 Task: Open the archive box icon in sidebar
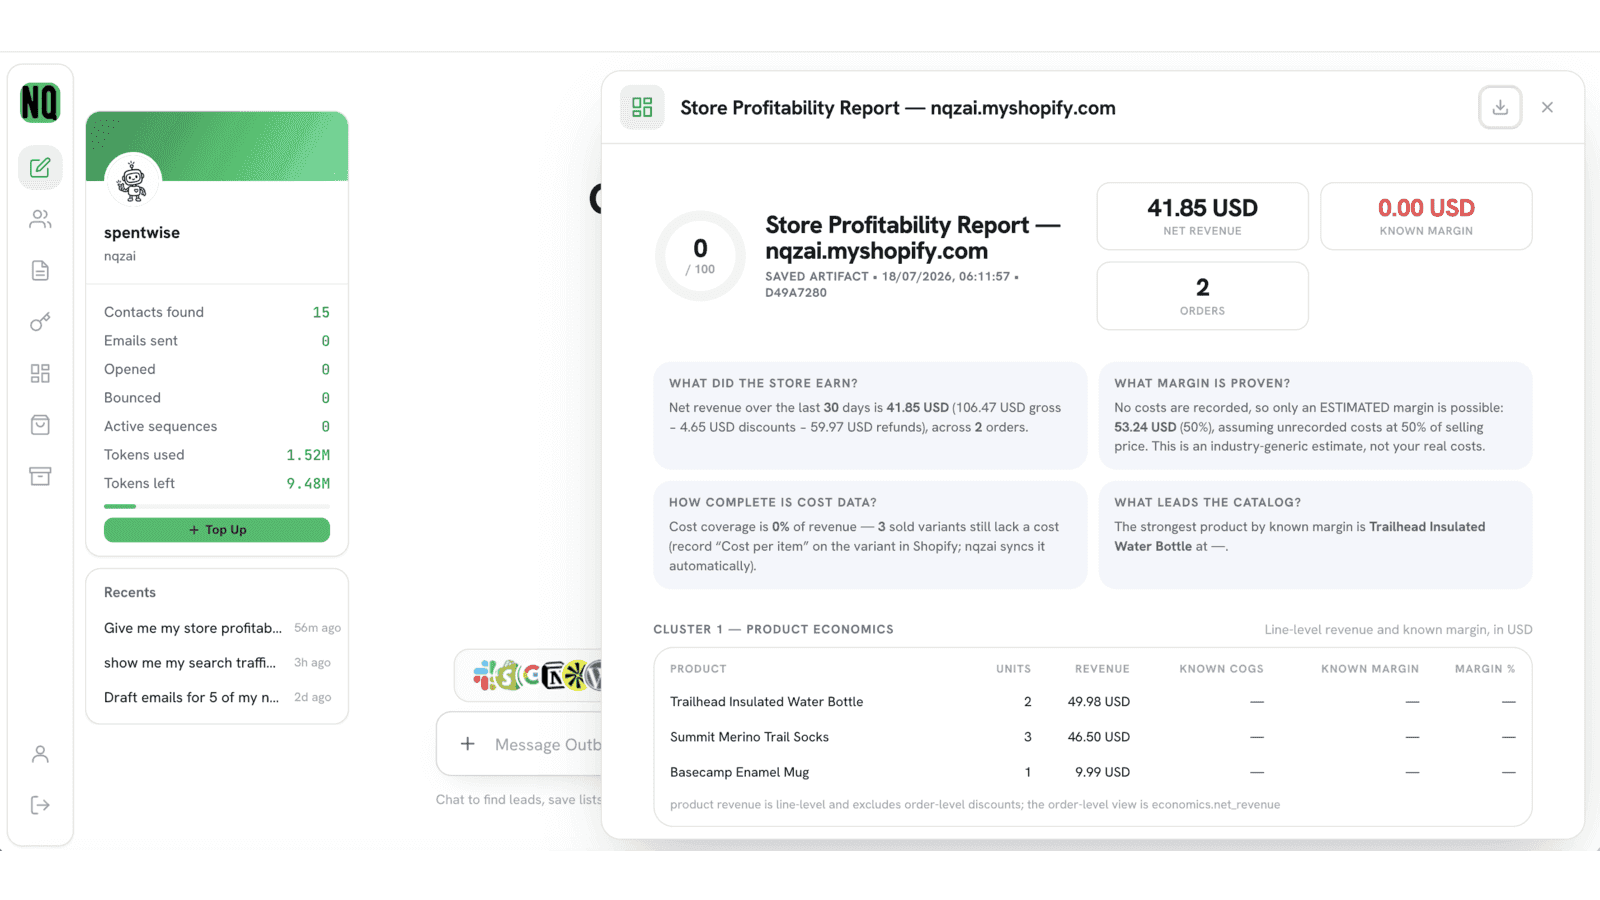pos(40,476)
